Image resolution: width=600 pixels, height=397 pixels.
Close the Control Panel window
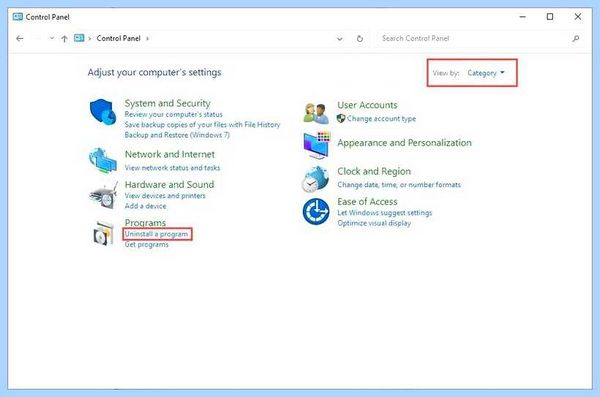578,17
